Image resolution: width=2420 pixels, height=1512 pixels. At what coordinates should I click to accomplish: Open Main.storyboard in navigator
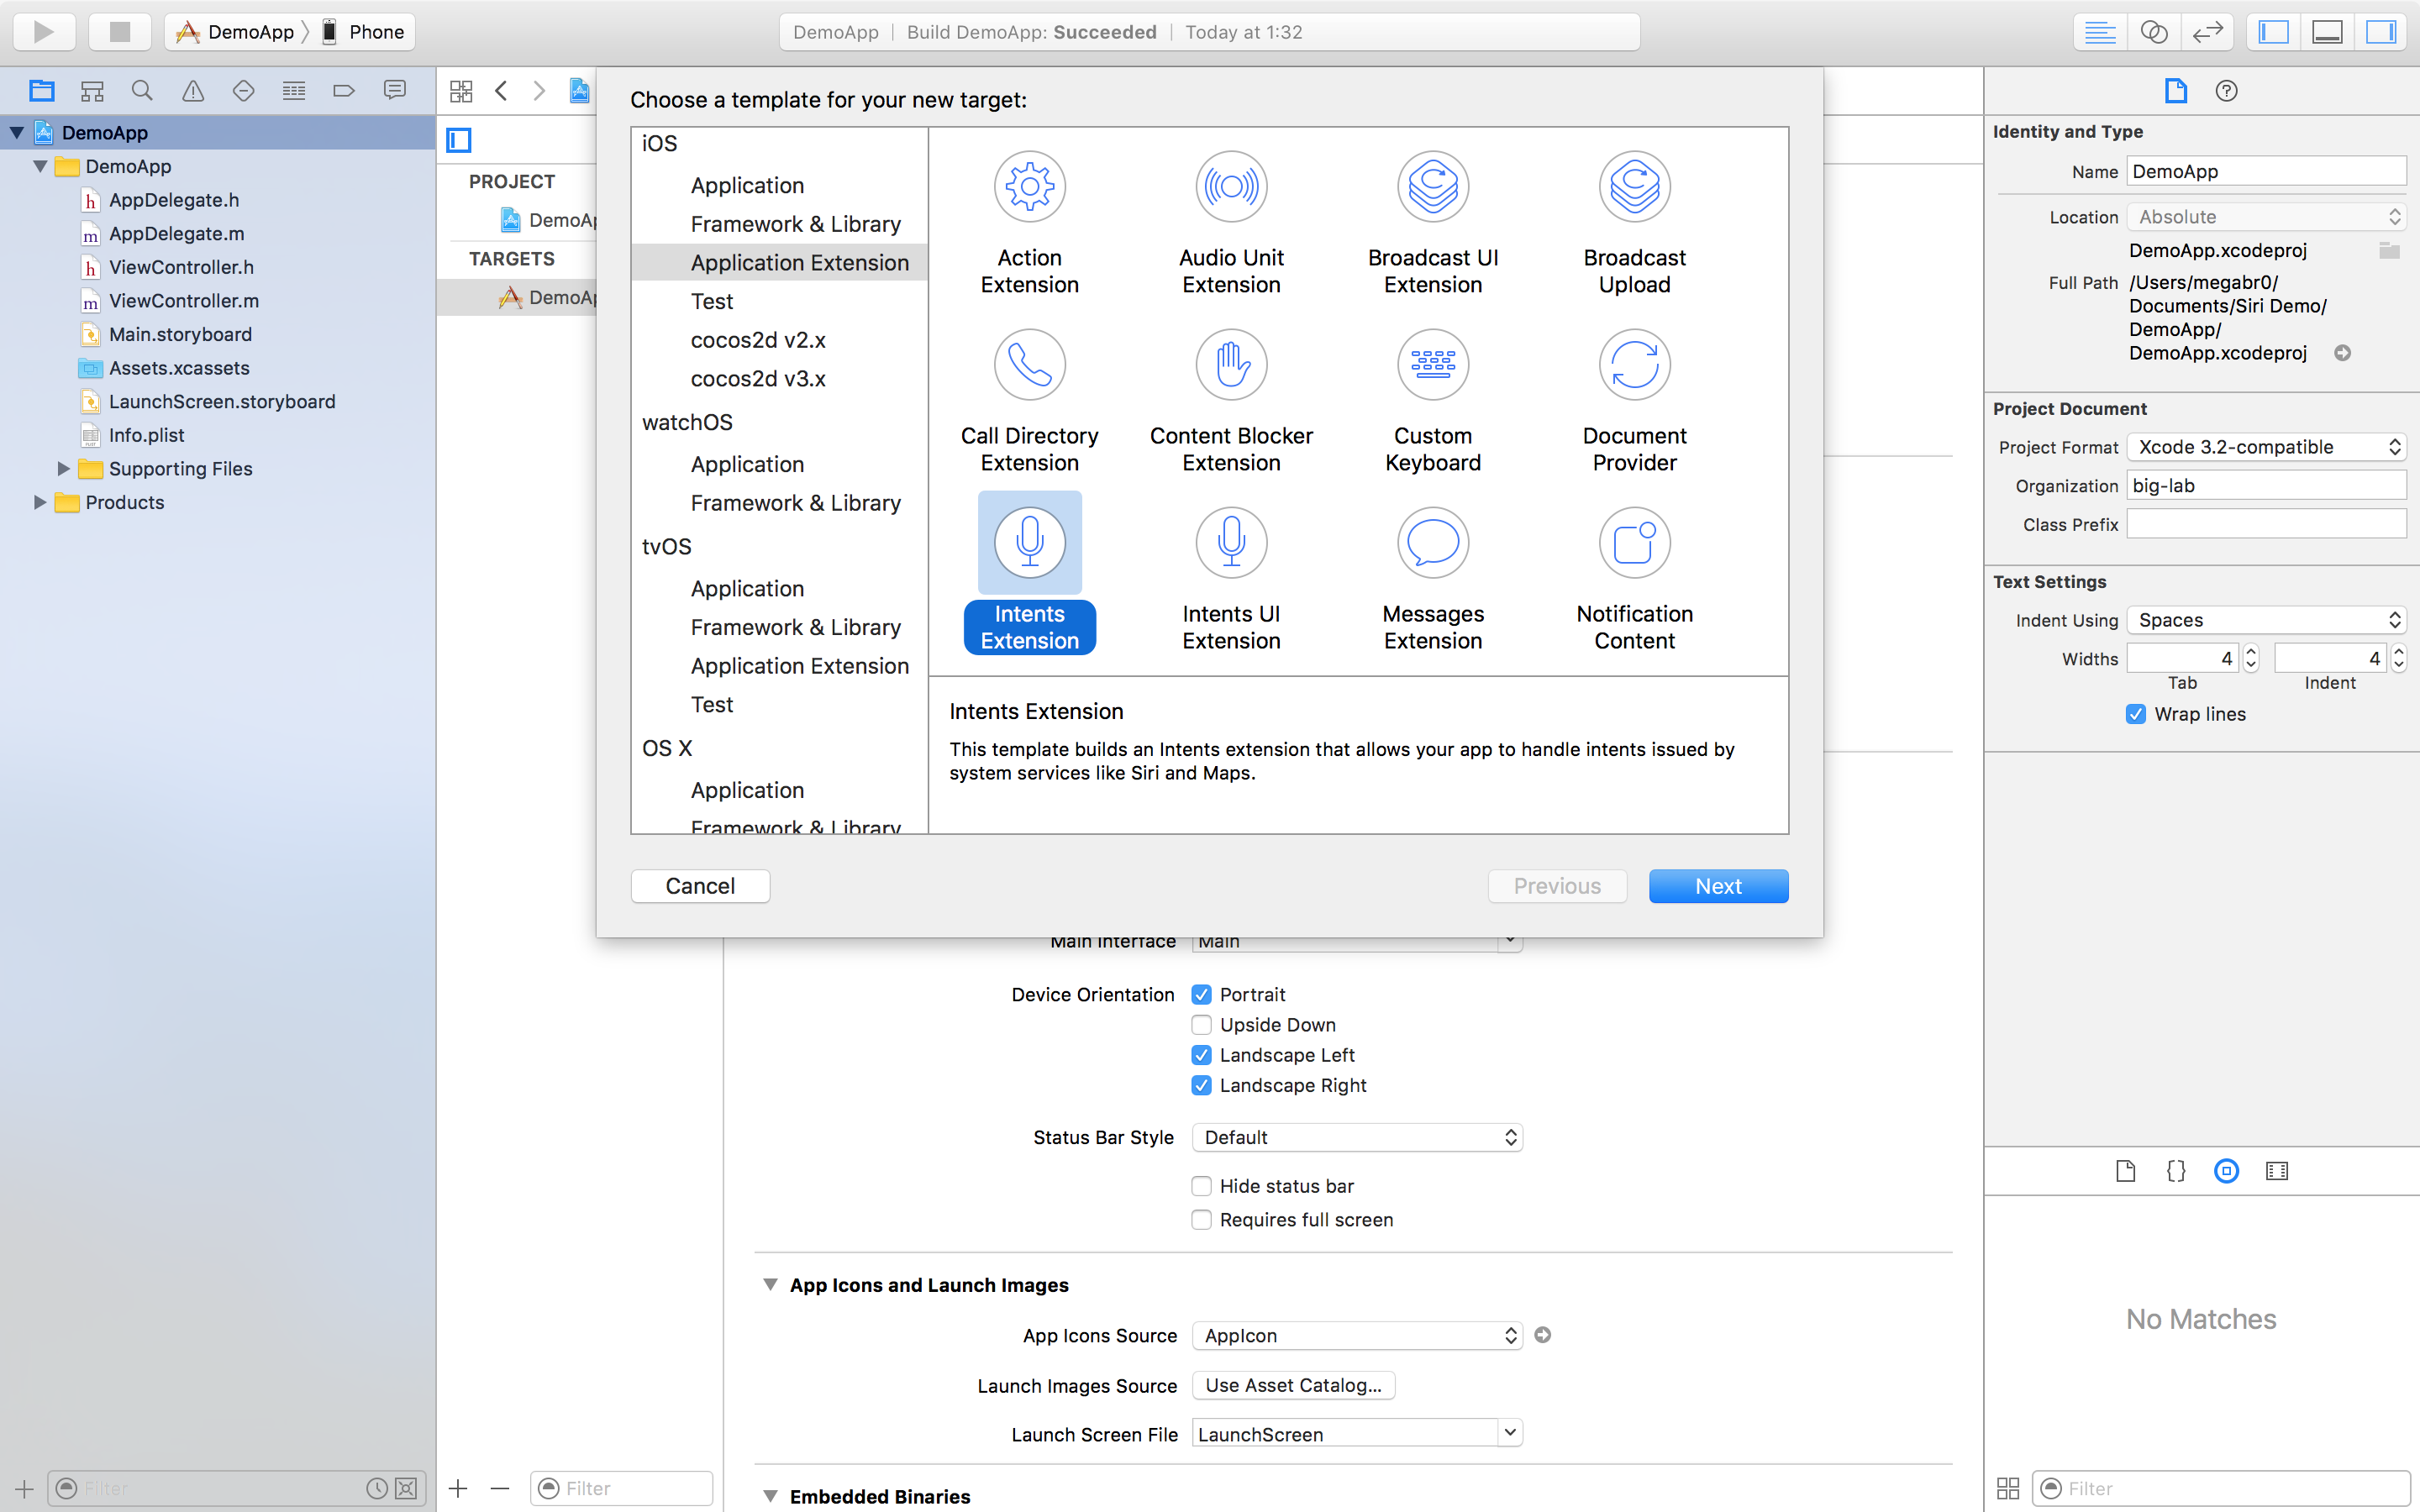[x=180, y=334]
